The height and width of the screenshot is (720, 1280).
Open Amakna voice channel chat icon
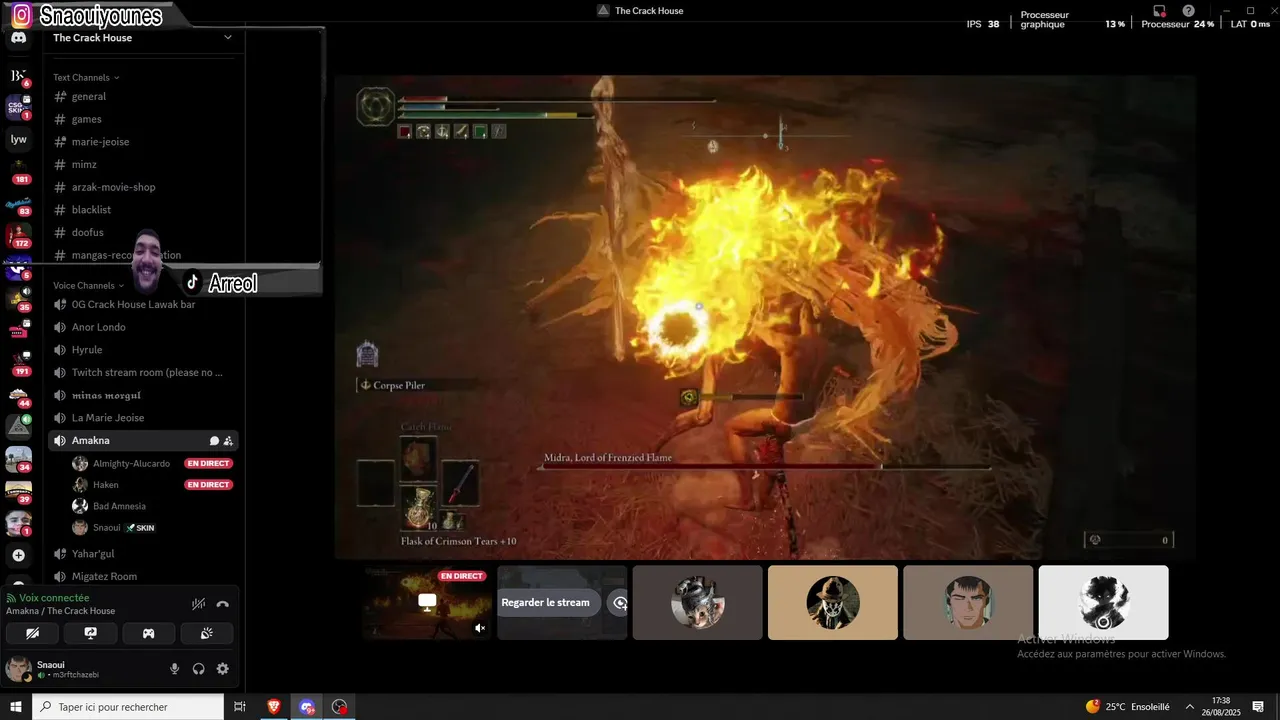(x=214, y=441)
